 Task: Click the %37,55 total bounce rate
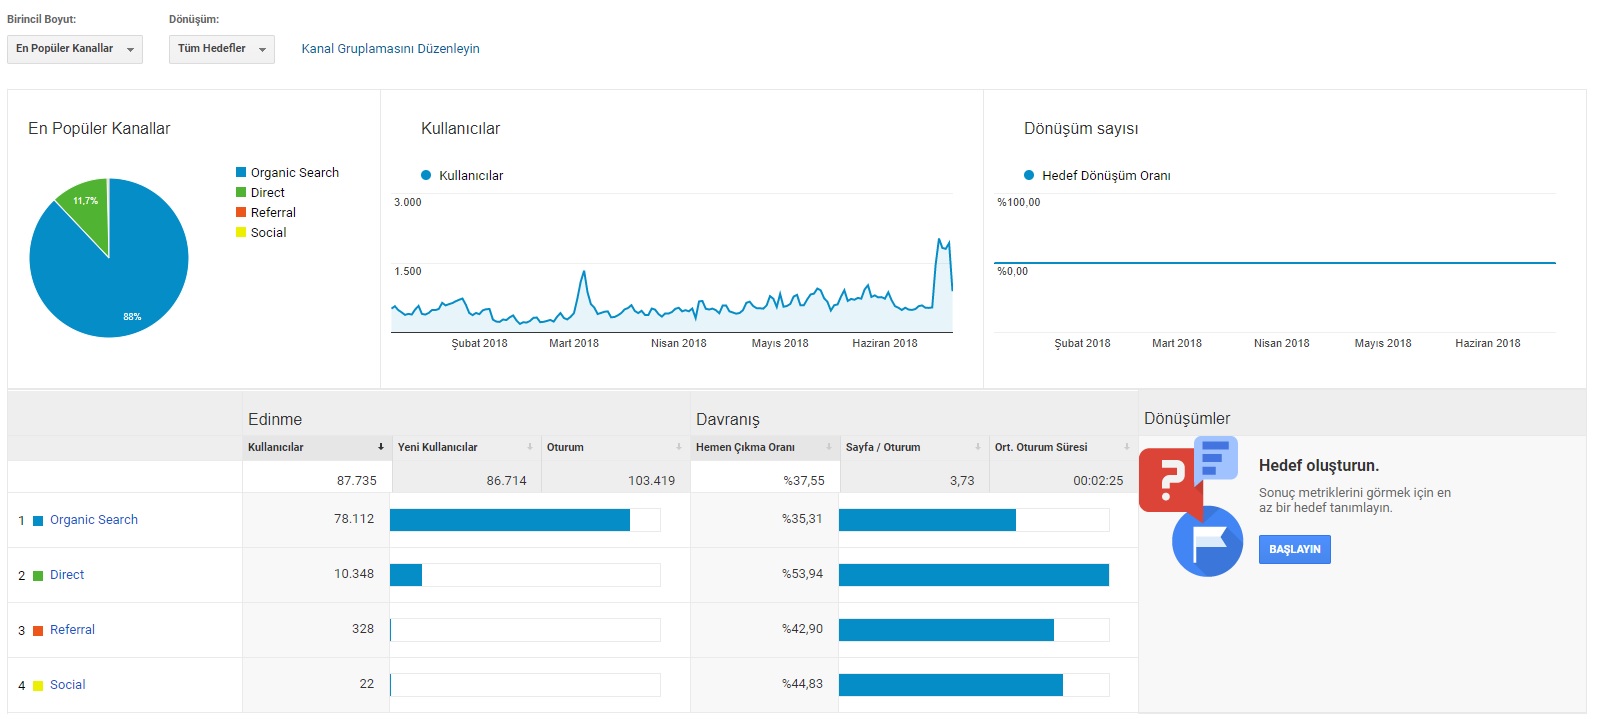click(x=804, y=481)
